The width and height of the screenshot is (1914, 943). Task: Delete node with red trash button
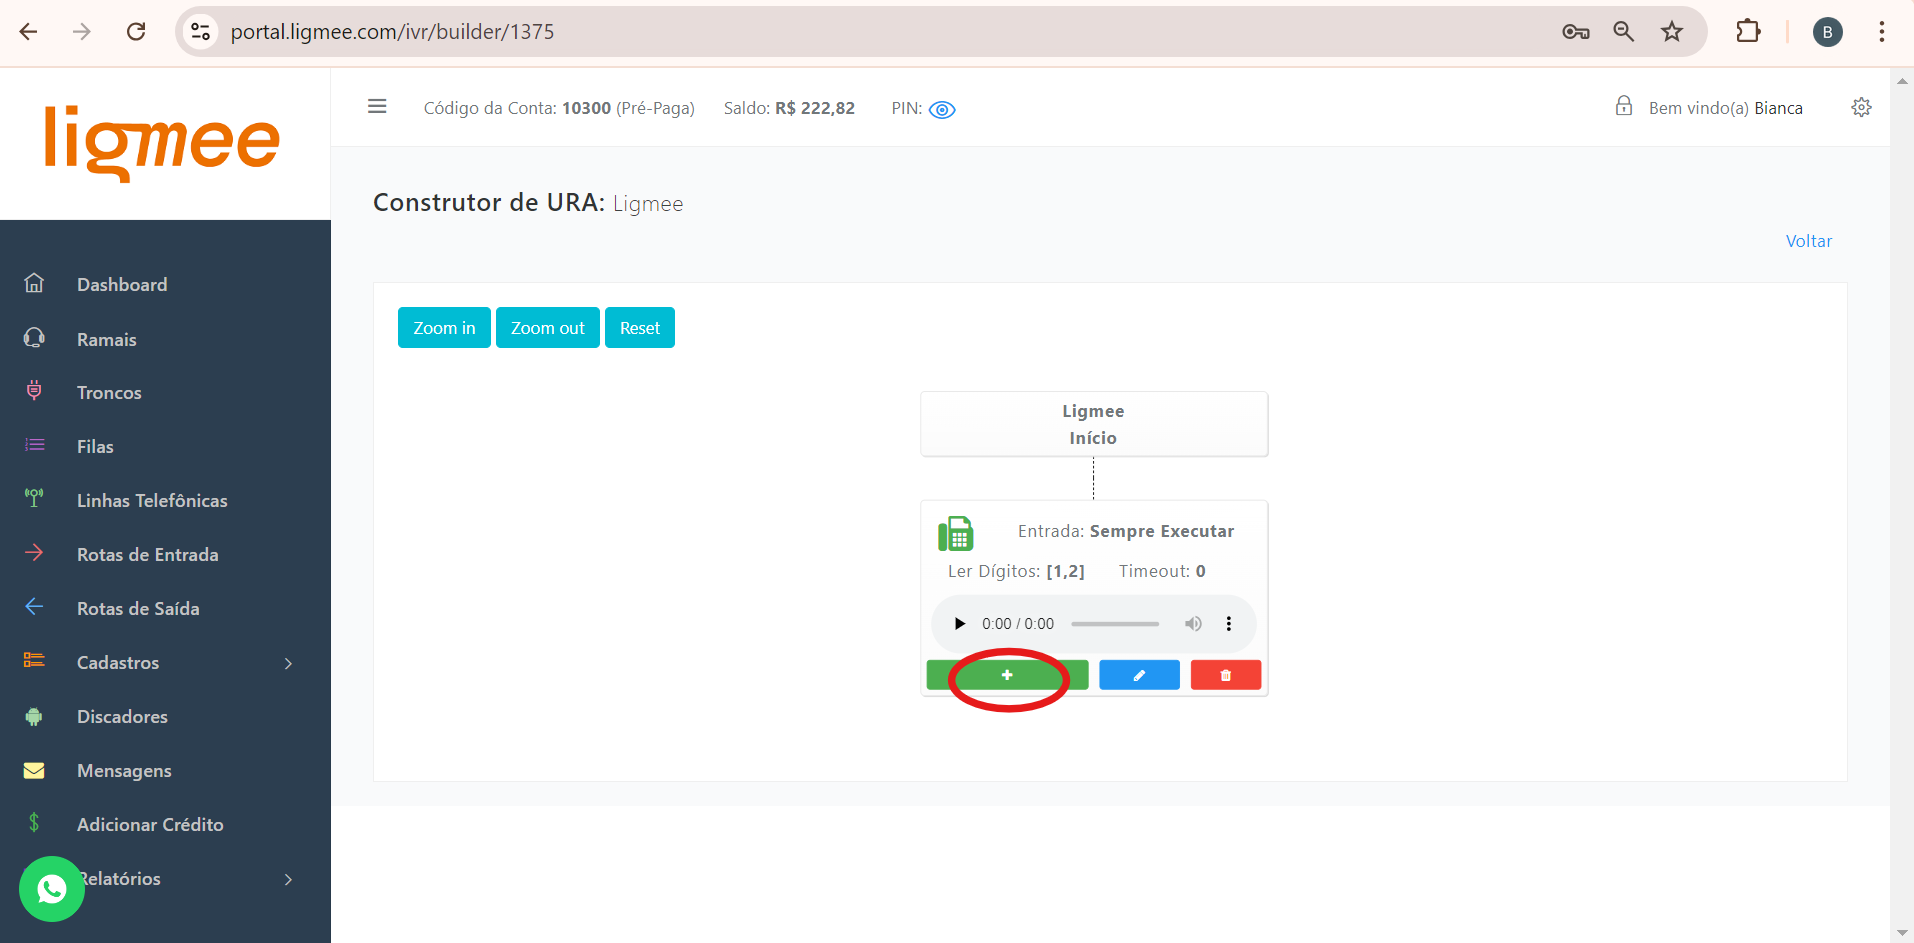click(1225, 675)
